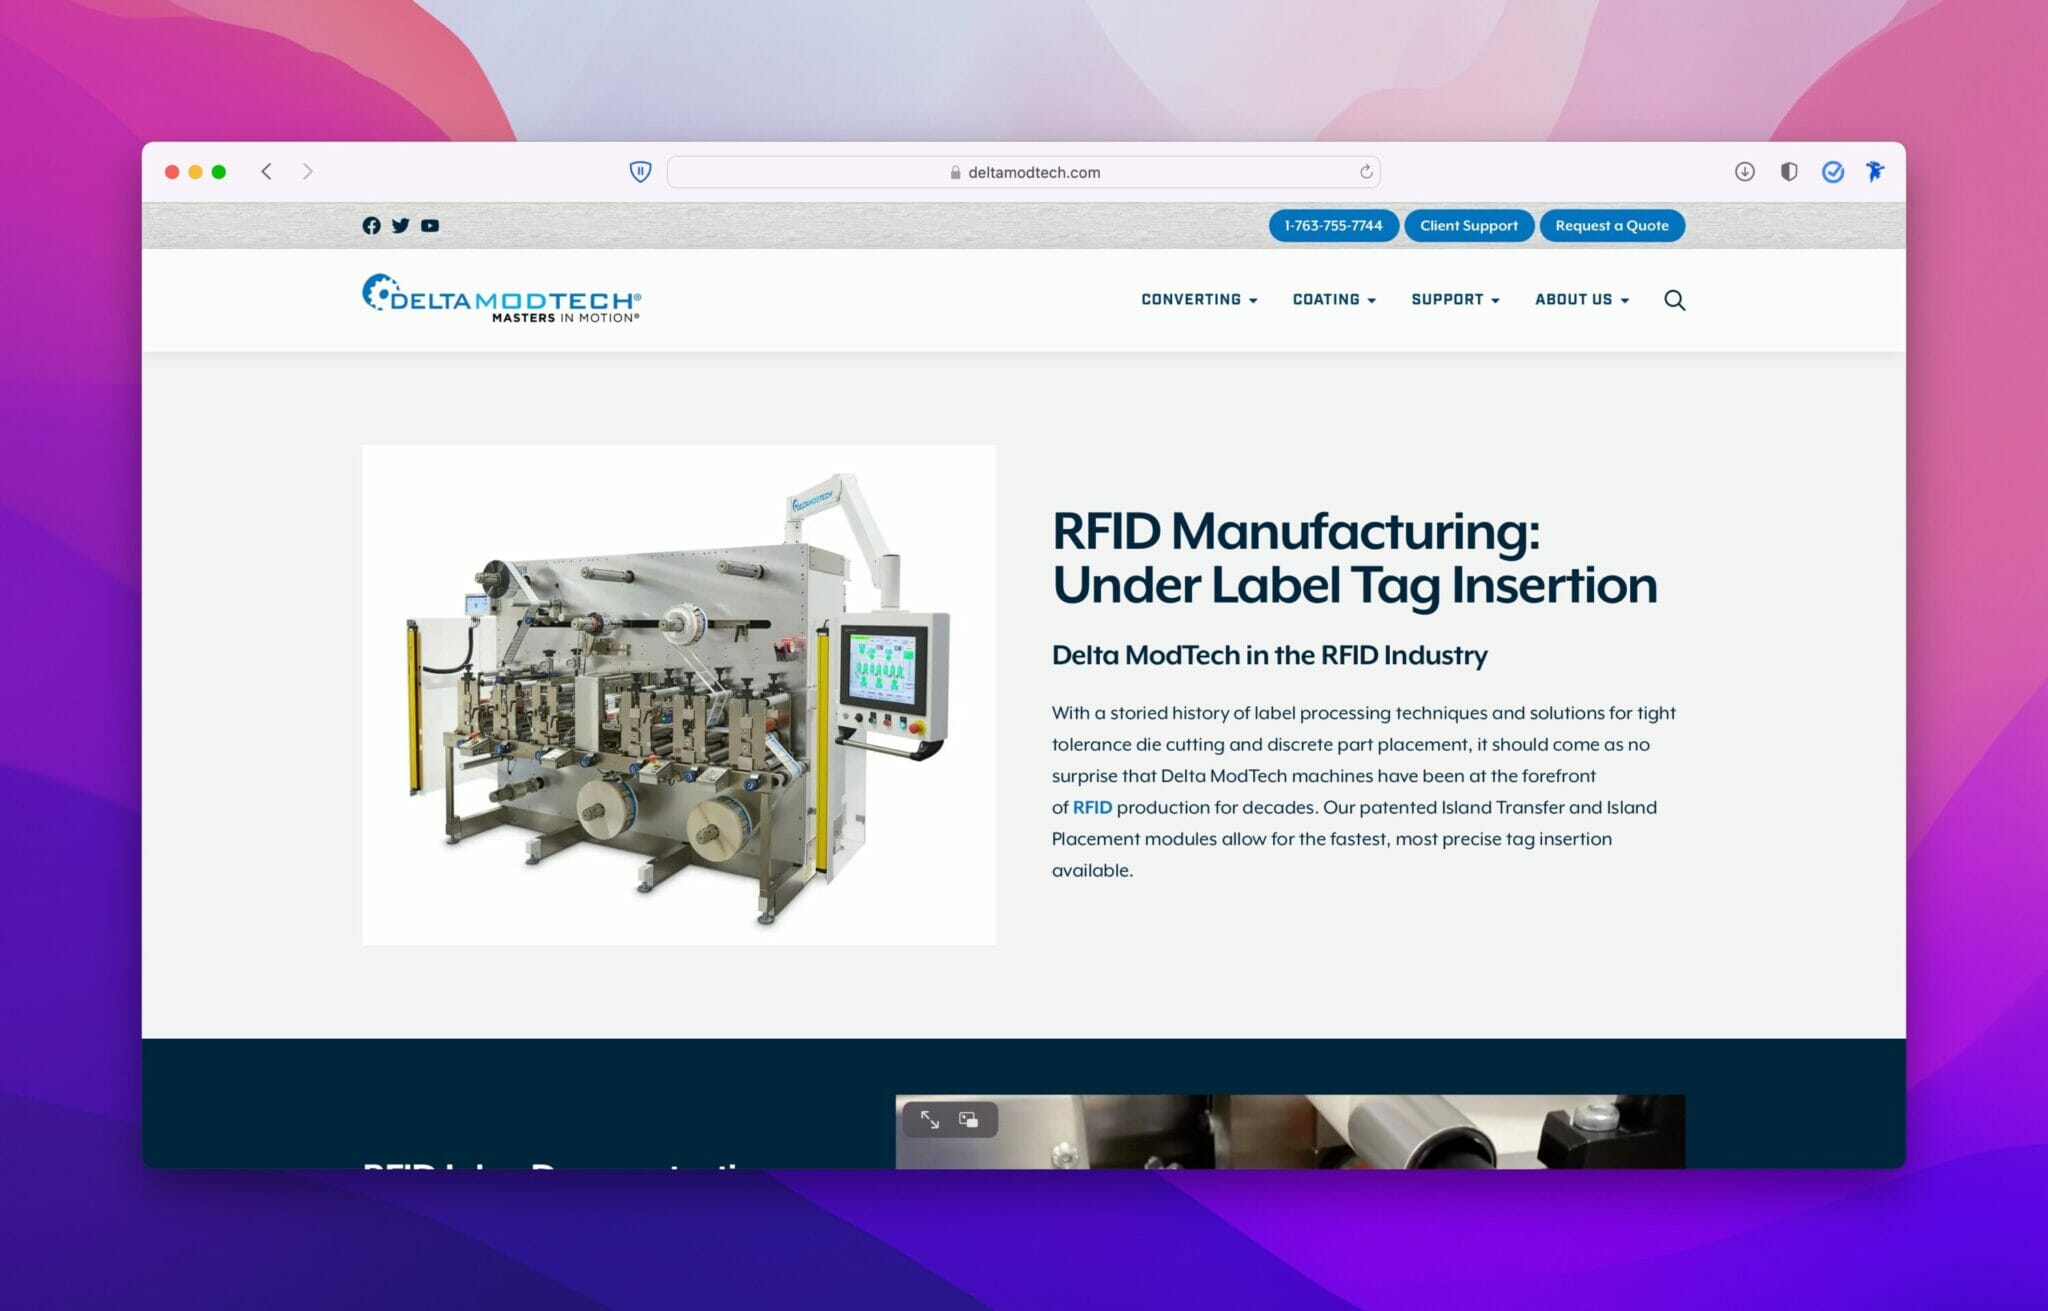Screen dimensions: 2048x1311
Task: Click the half-shaded shield extension icon
Action: pos(1789,172)
